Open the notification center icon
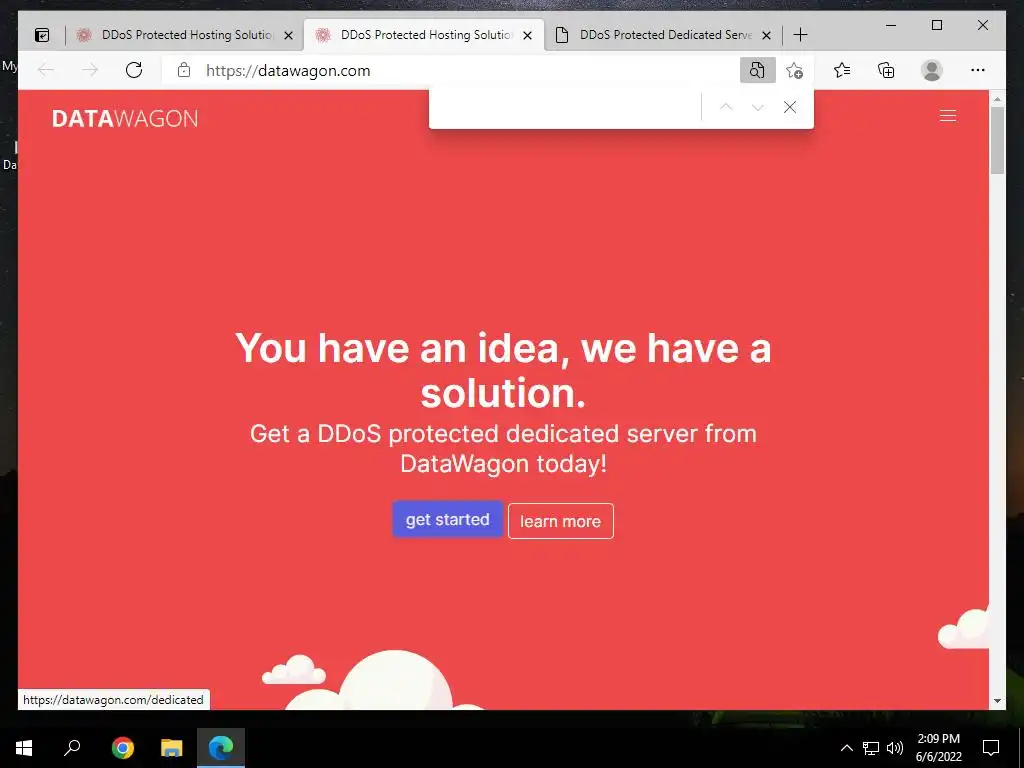Viewport: 1024px width, 768px height. (991, 748)
